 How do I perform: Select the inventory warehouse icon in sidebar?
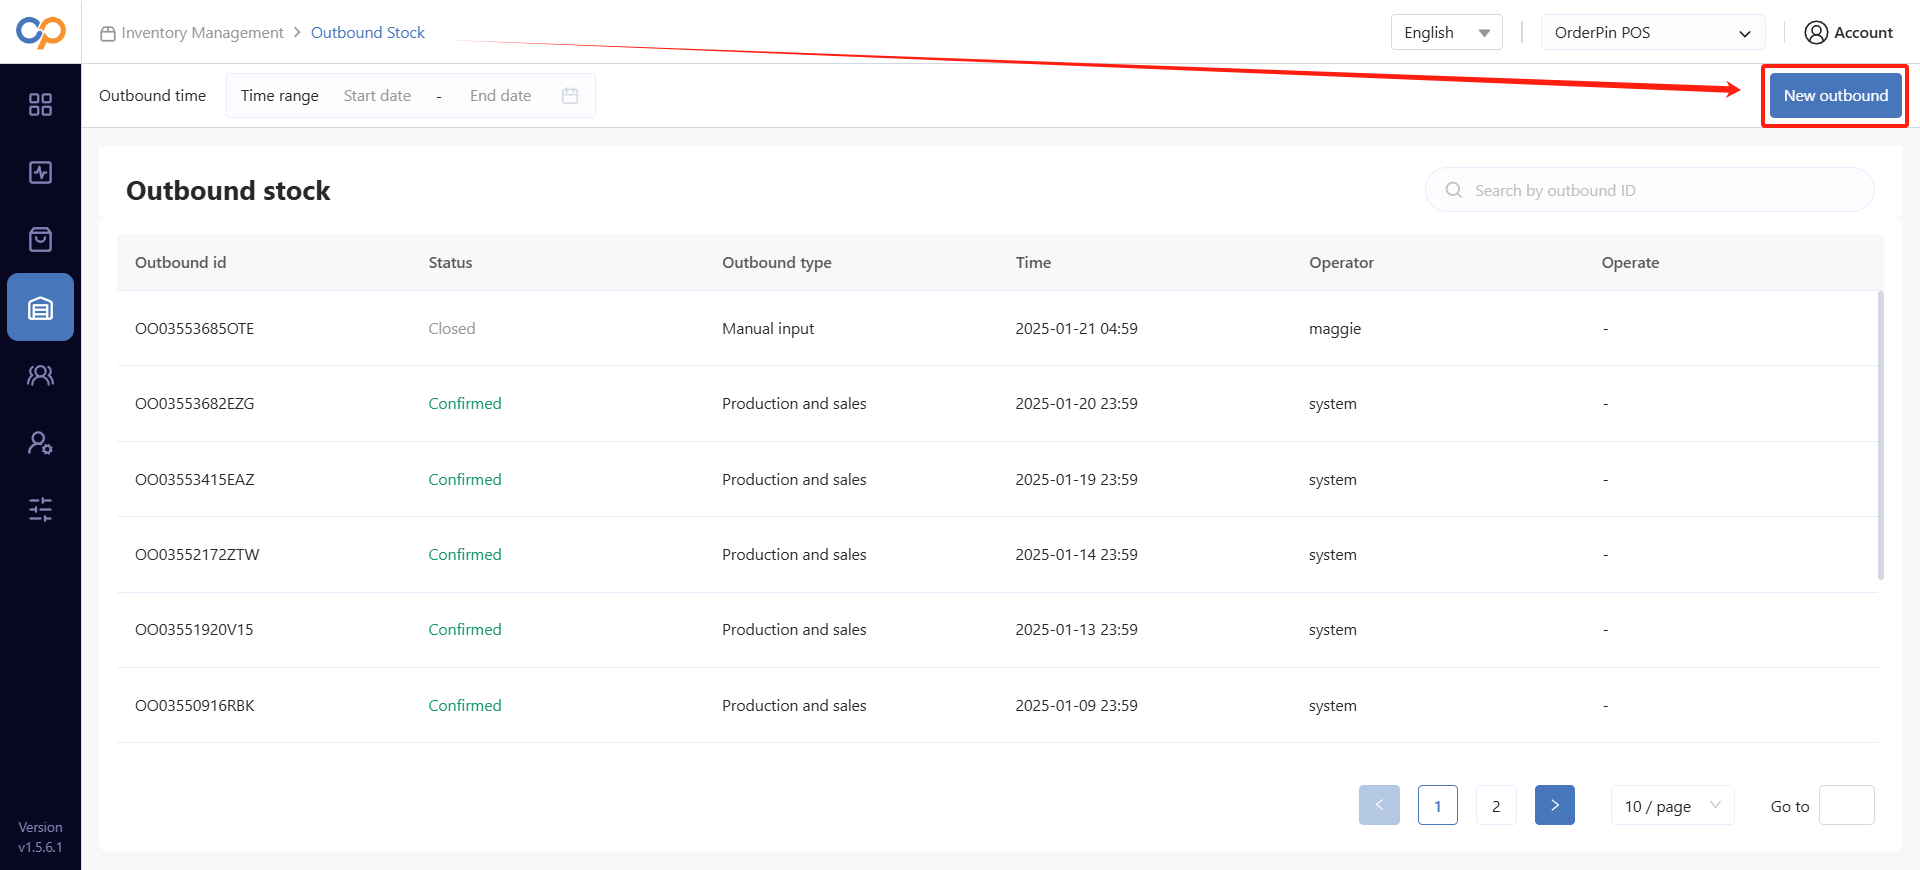[x=40, y=307]
